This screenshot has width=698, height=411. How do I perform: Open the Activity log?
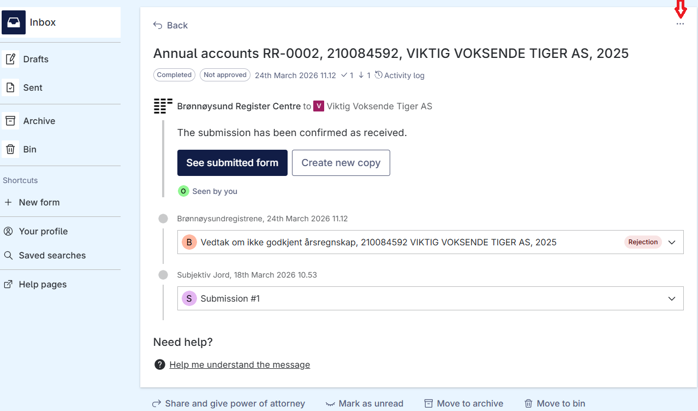coord(399,75)
